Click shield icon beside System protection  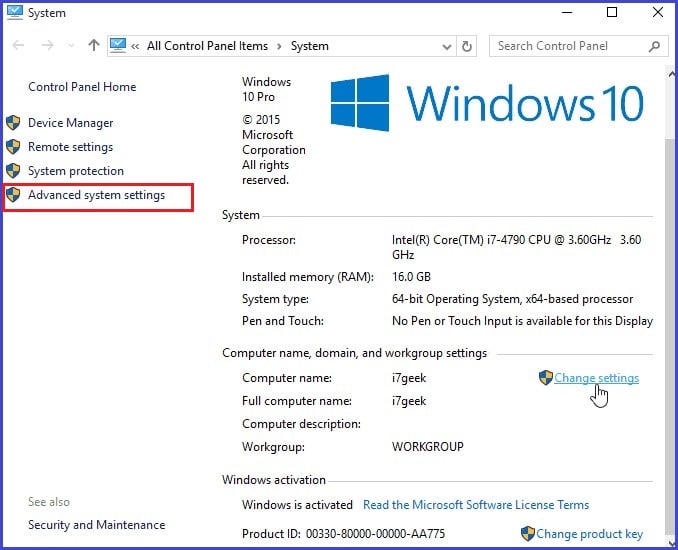(x=13, y=170)
